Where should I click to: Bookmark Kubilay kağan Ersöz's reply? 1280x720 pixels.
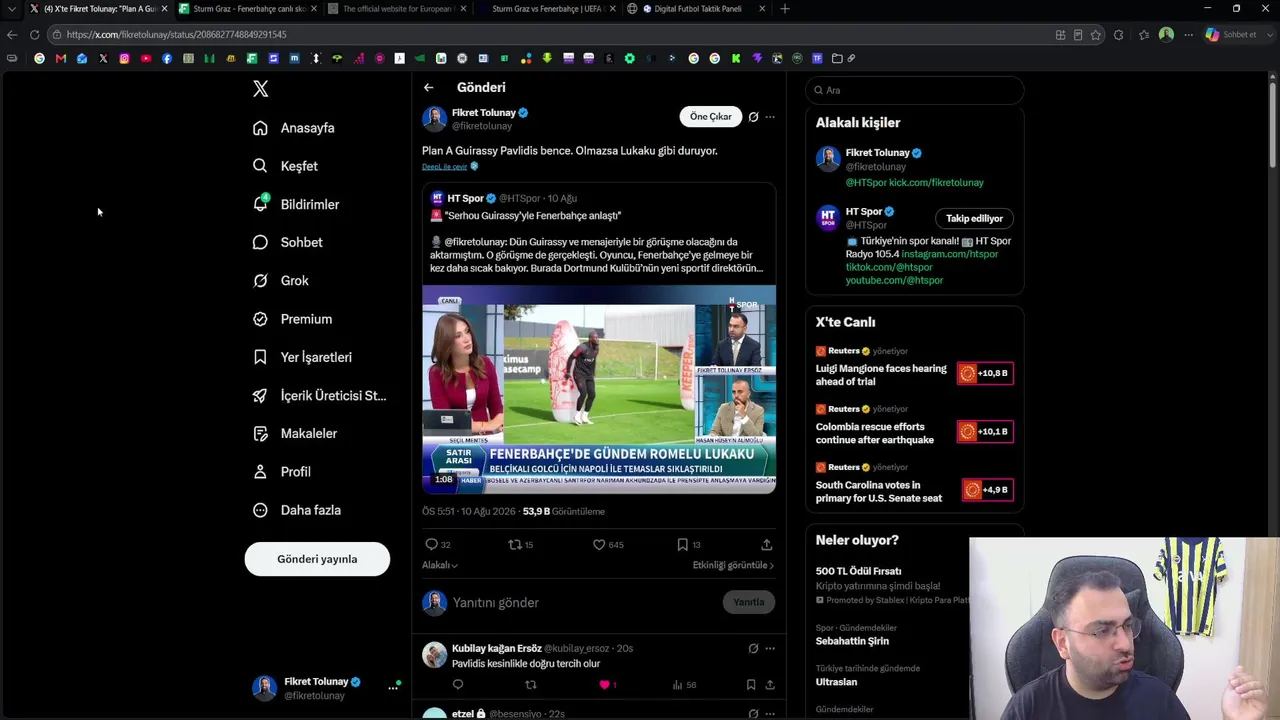(751, 685)
